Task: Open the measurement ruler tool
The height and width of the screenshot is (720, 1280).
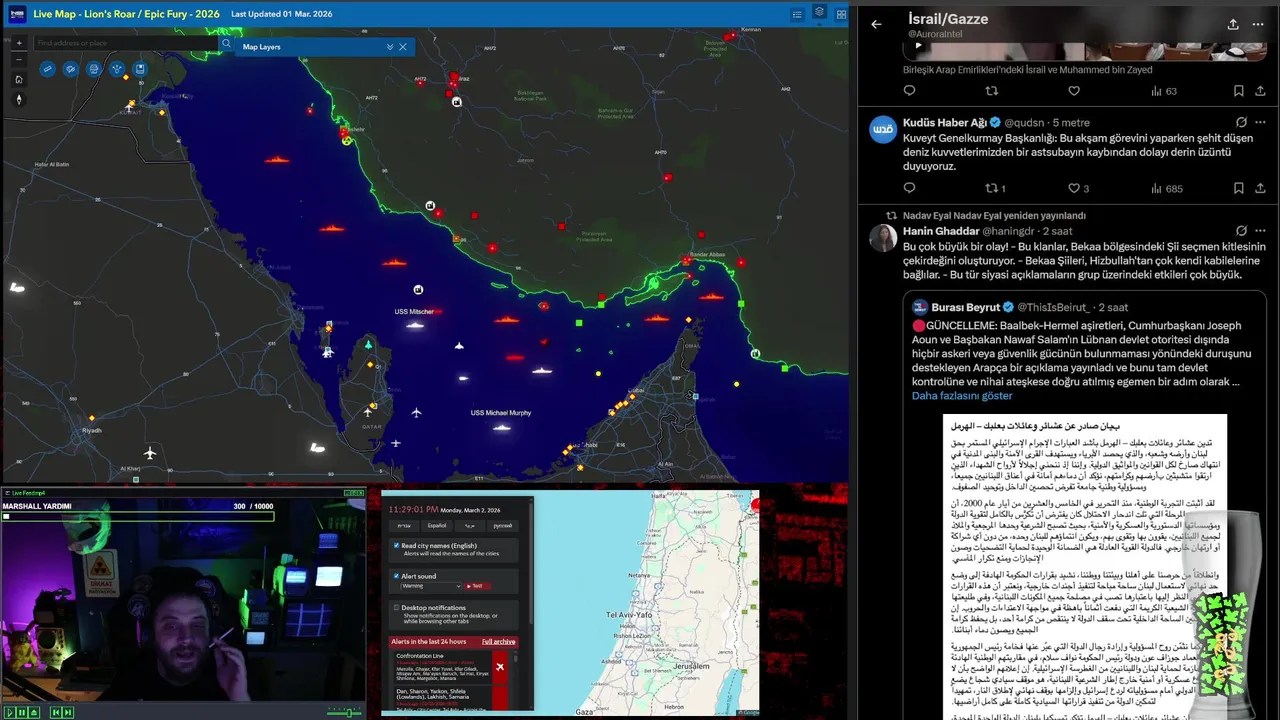Action: pos(47,69)
